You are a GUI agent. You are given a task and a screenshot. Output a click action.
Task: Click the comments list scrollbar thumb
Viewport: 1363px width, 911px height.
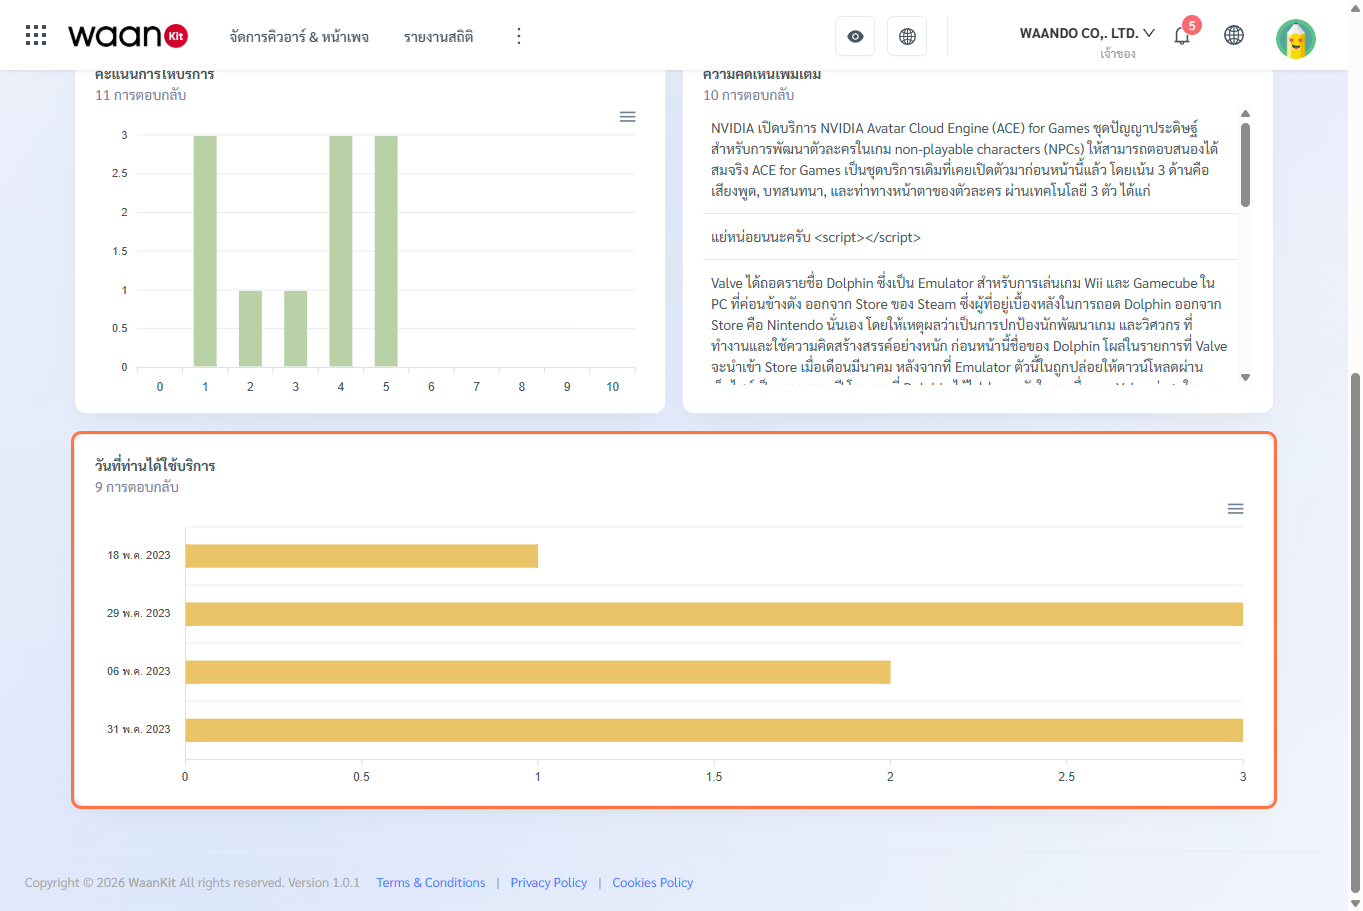(x=1245, y=165)
